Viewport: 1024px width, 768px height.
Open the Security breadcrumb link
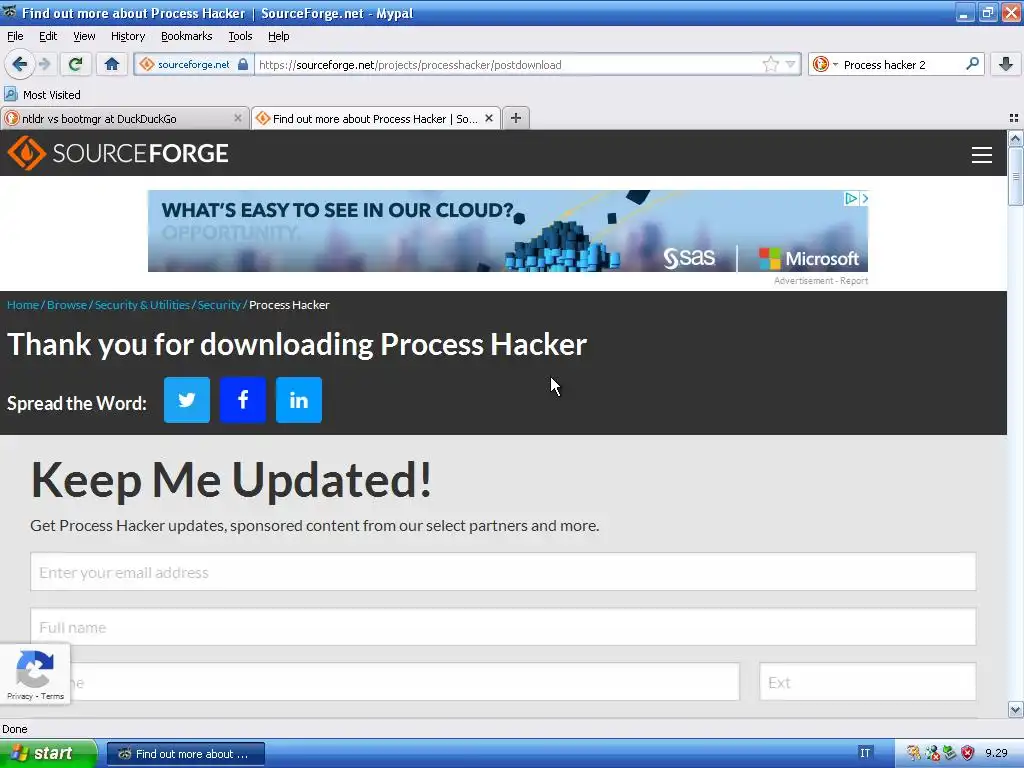[219, 305]
